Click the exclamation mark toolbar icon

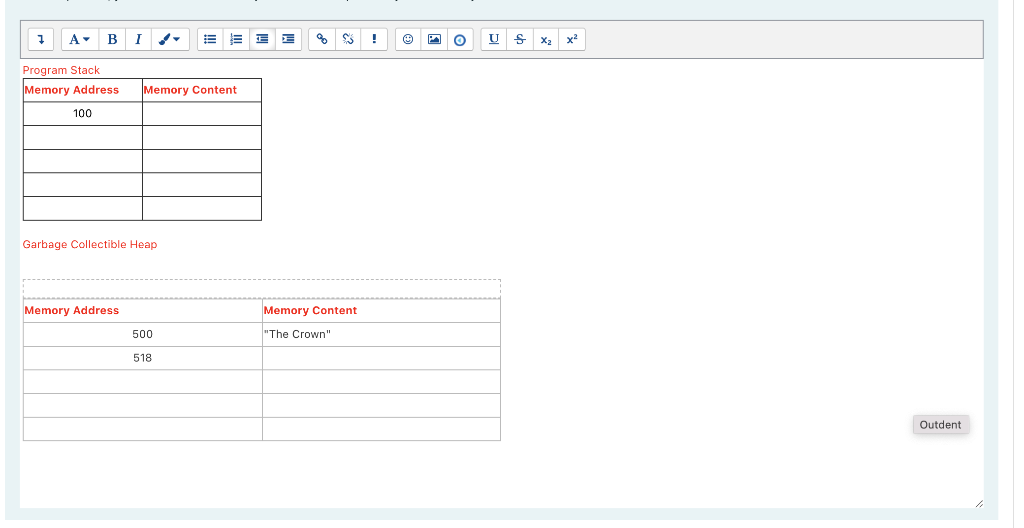point(374,39)
